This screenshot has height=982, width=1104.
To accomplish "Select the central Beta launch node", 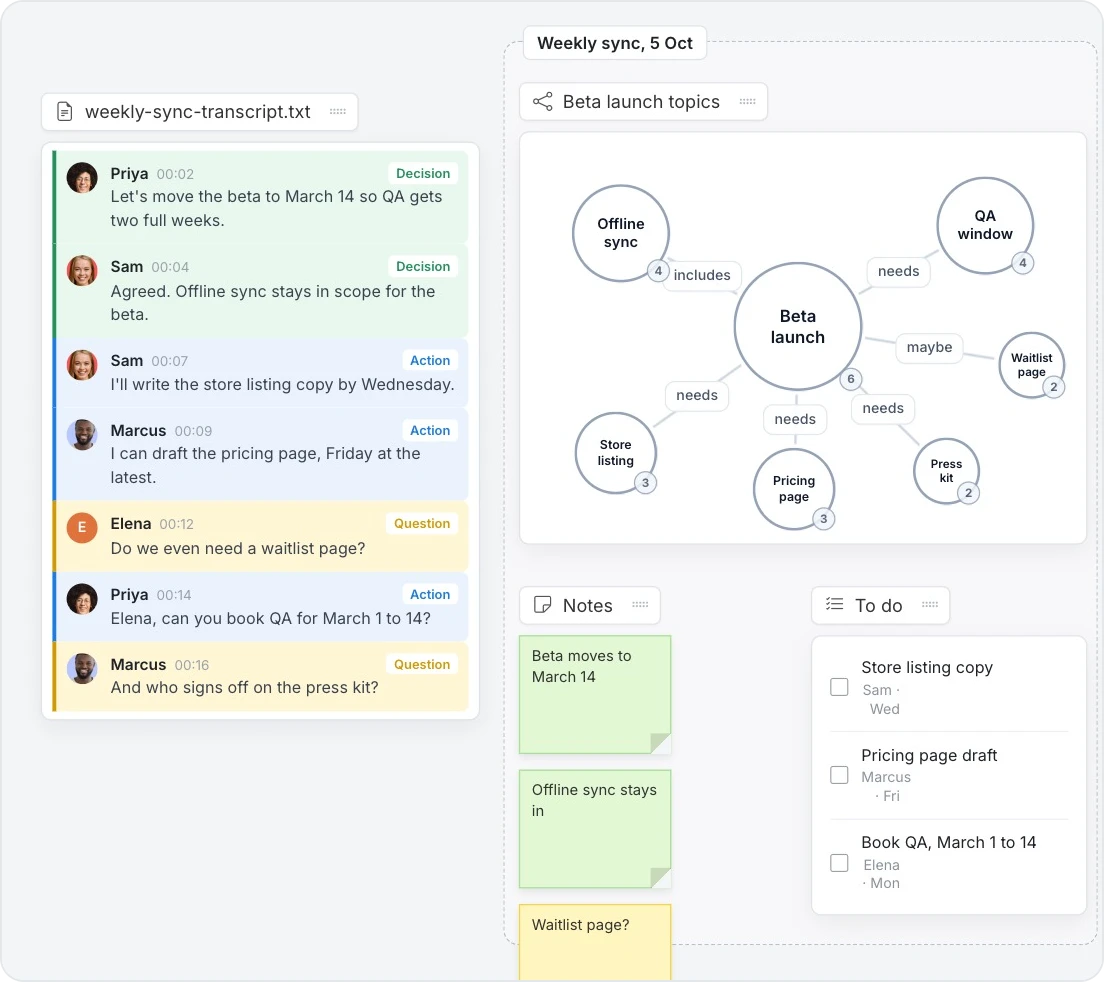I will (x=798, y=327).
